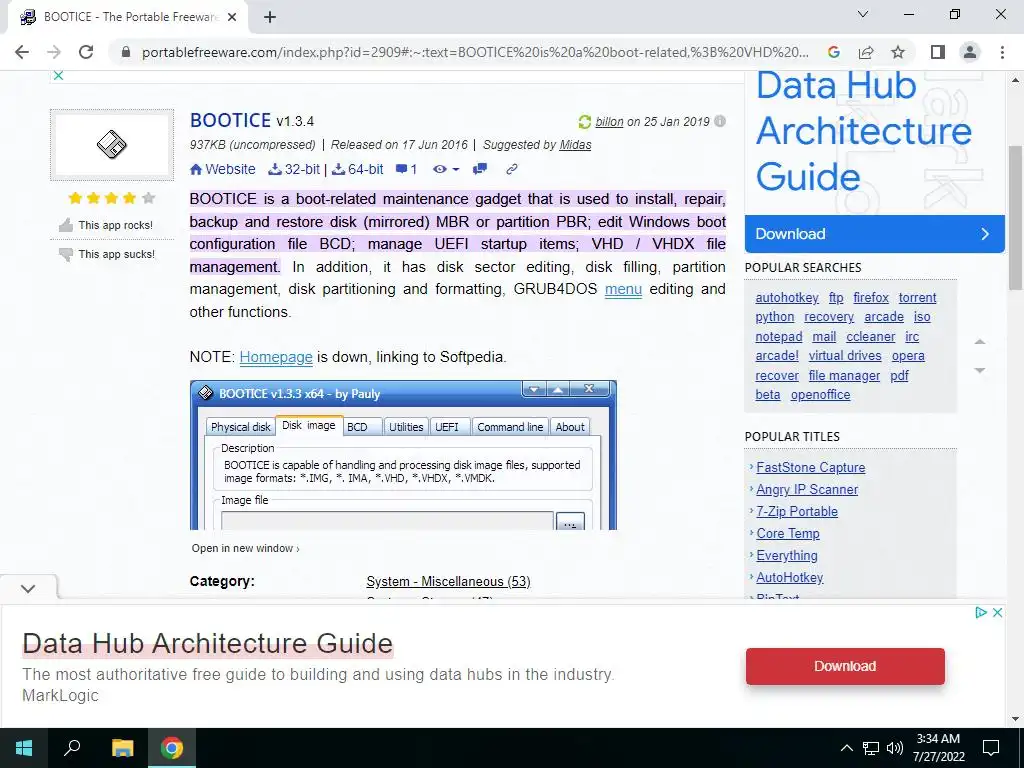The image size is (1024, 768).
Task: Click the Google icon in address bar
Action: 834,52
